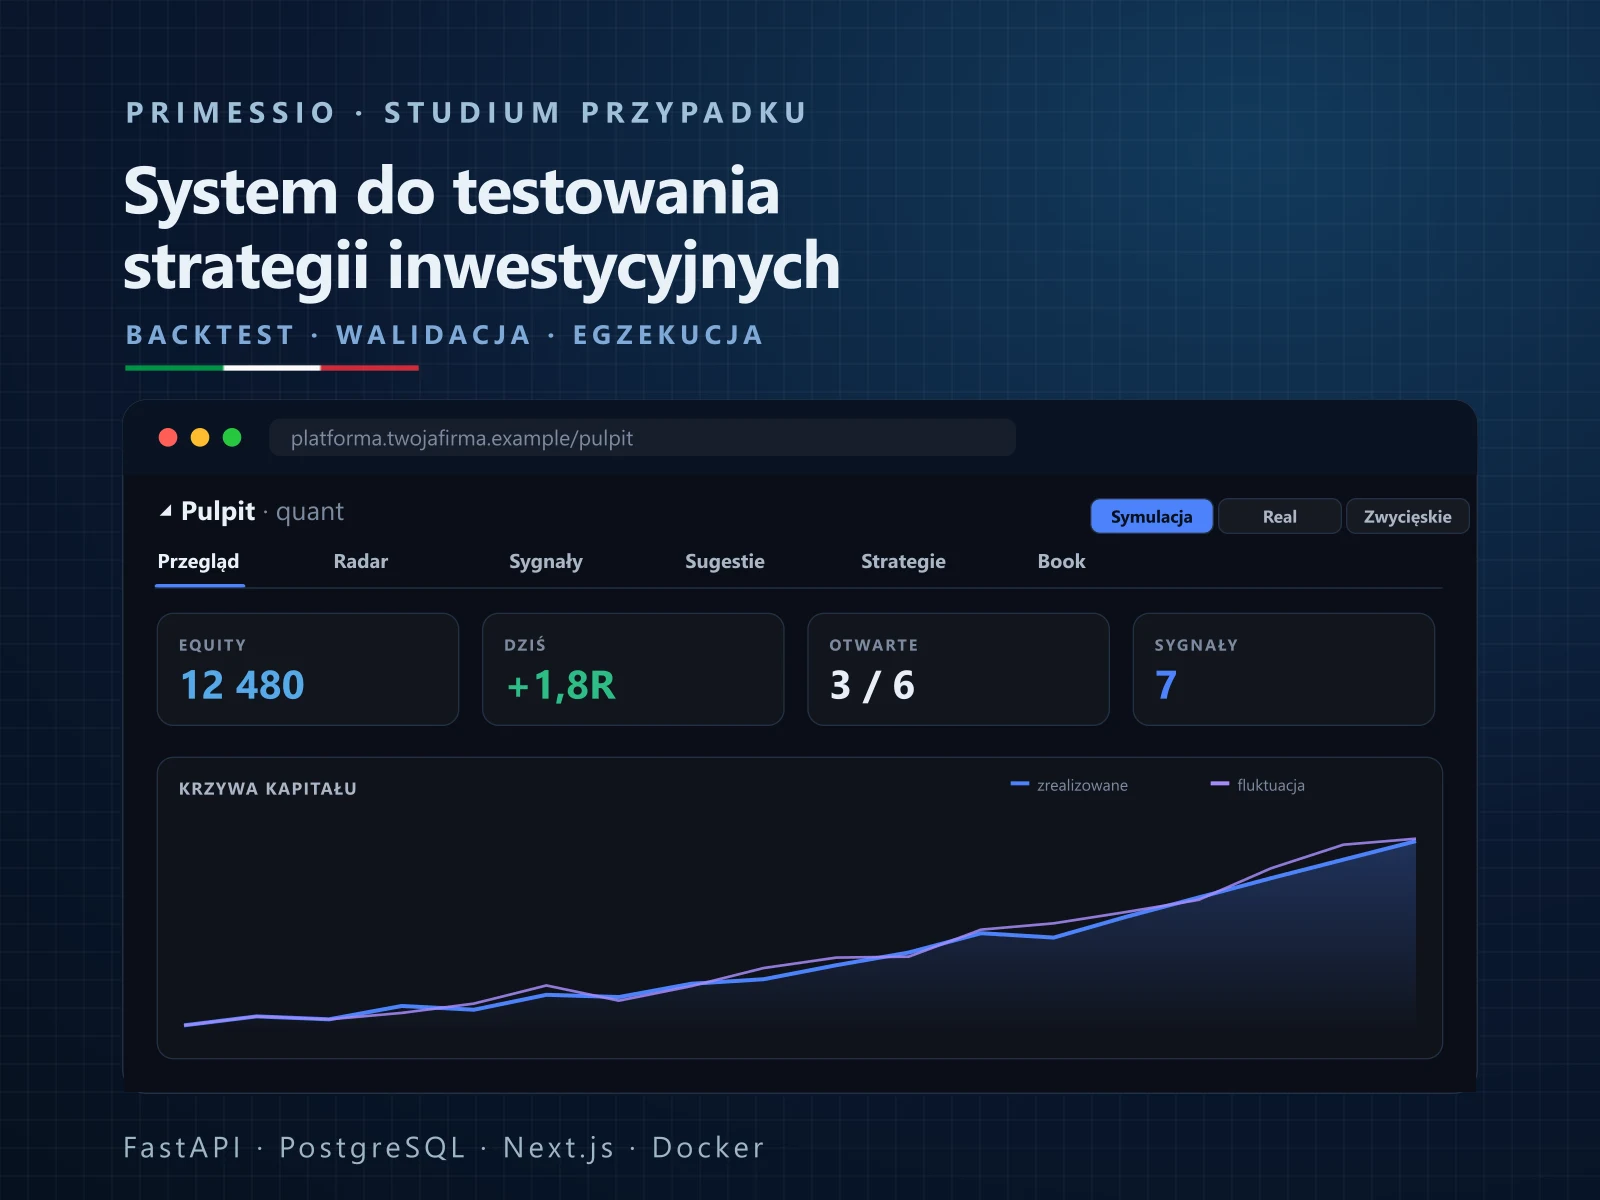Click the Equity card value 12 480
Image resolution: width=1600 pixels, height=1200 pixels.
pos(242,686)
